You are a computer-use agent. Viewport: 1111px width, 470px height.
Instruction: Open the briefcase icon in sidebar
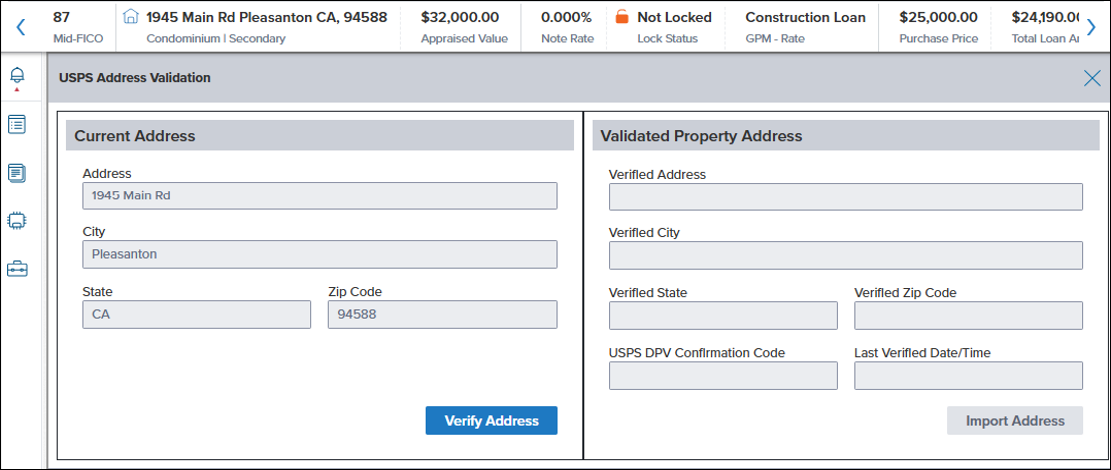click(17, 269)
